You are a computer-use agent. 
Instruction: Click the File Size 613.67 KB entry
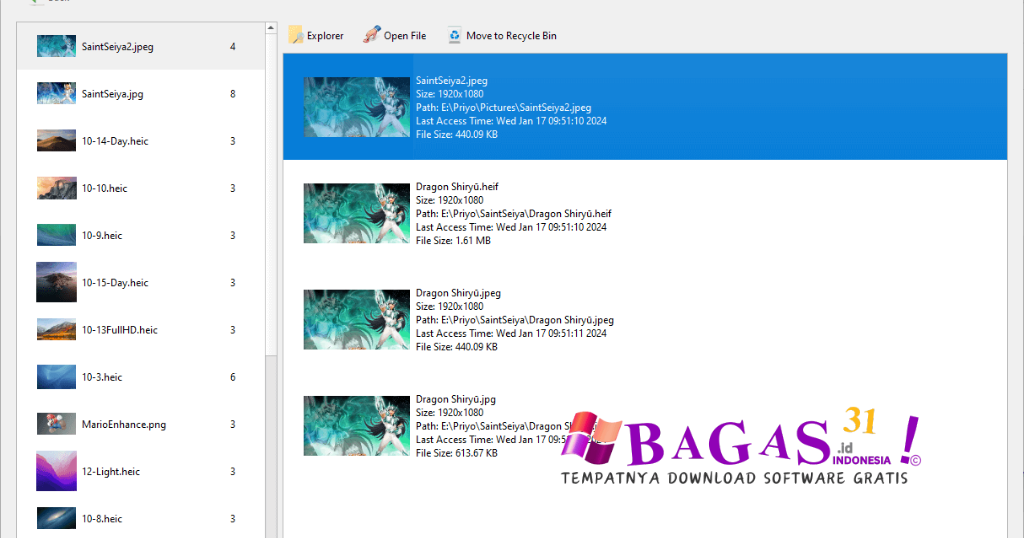click(456, 452)
